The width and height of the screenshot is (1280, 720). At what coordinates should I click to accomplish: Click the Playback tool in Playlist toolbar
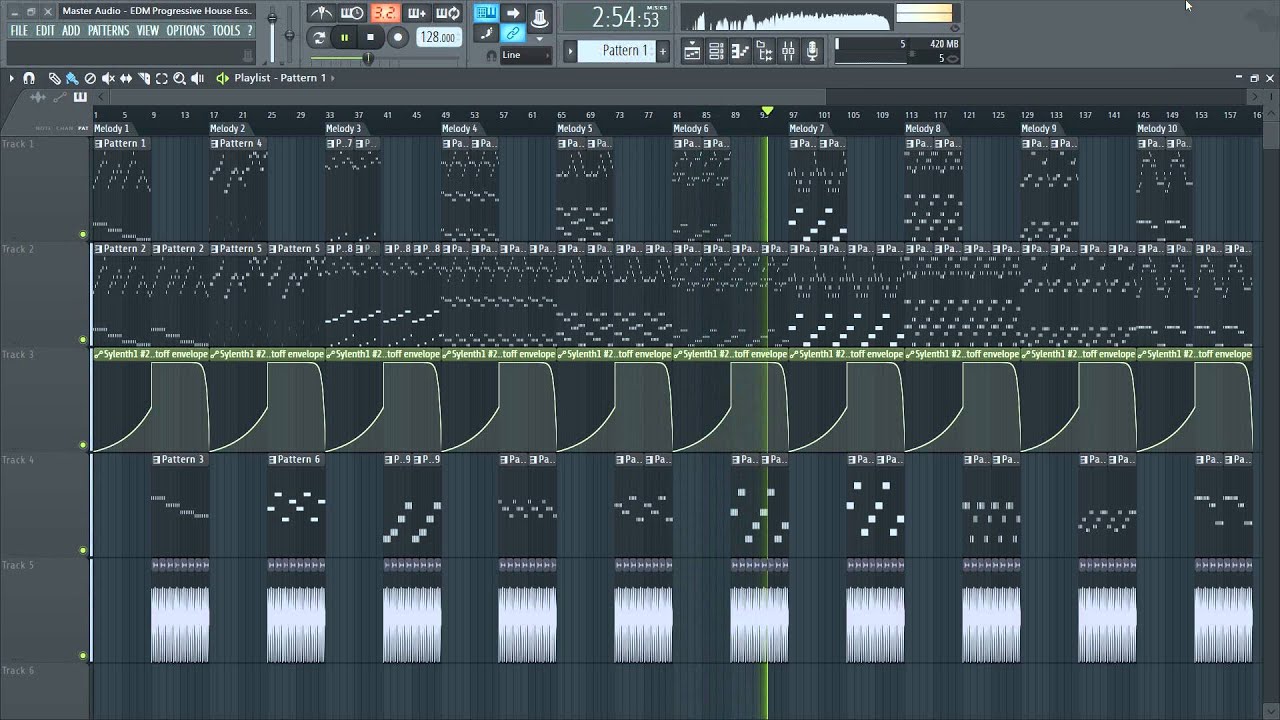pyautogui.click(x=198, y=78)
